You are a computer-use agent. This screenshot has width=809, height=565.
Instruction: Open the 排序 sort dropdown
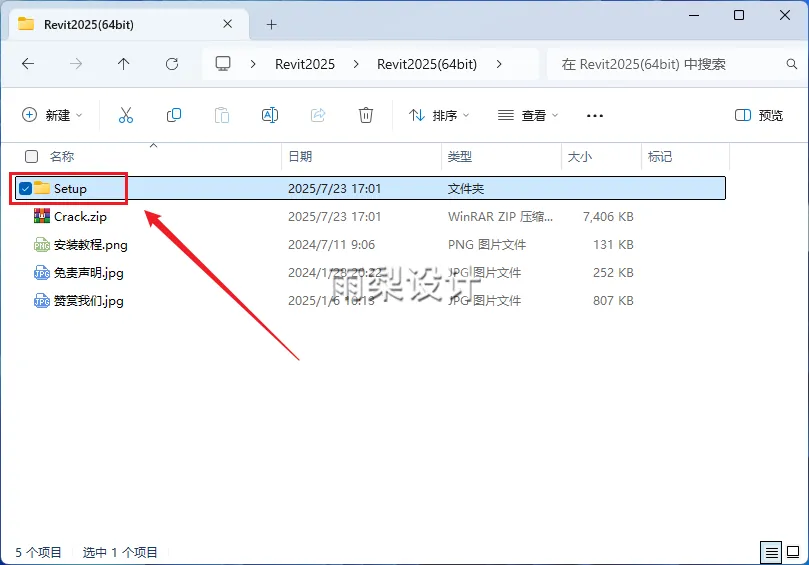[439, 115]
